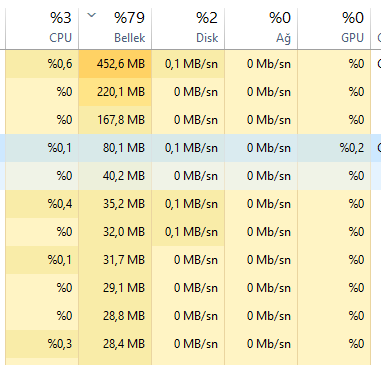Click the 29,1 MB memory cell

tap(115, 288)
